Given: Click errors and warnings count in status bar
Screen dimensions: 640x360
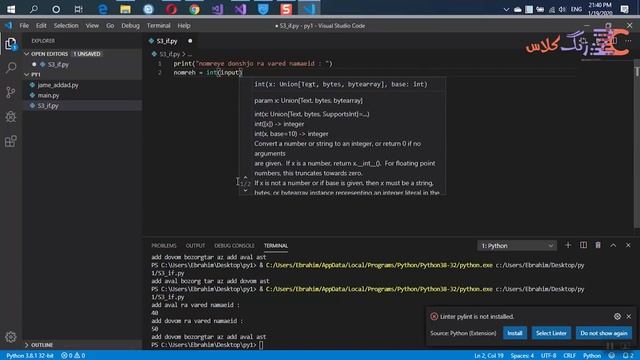Looking at the screenshot, I should [73, 356].
